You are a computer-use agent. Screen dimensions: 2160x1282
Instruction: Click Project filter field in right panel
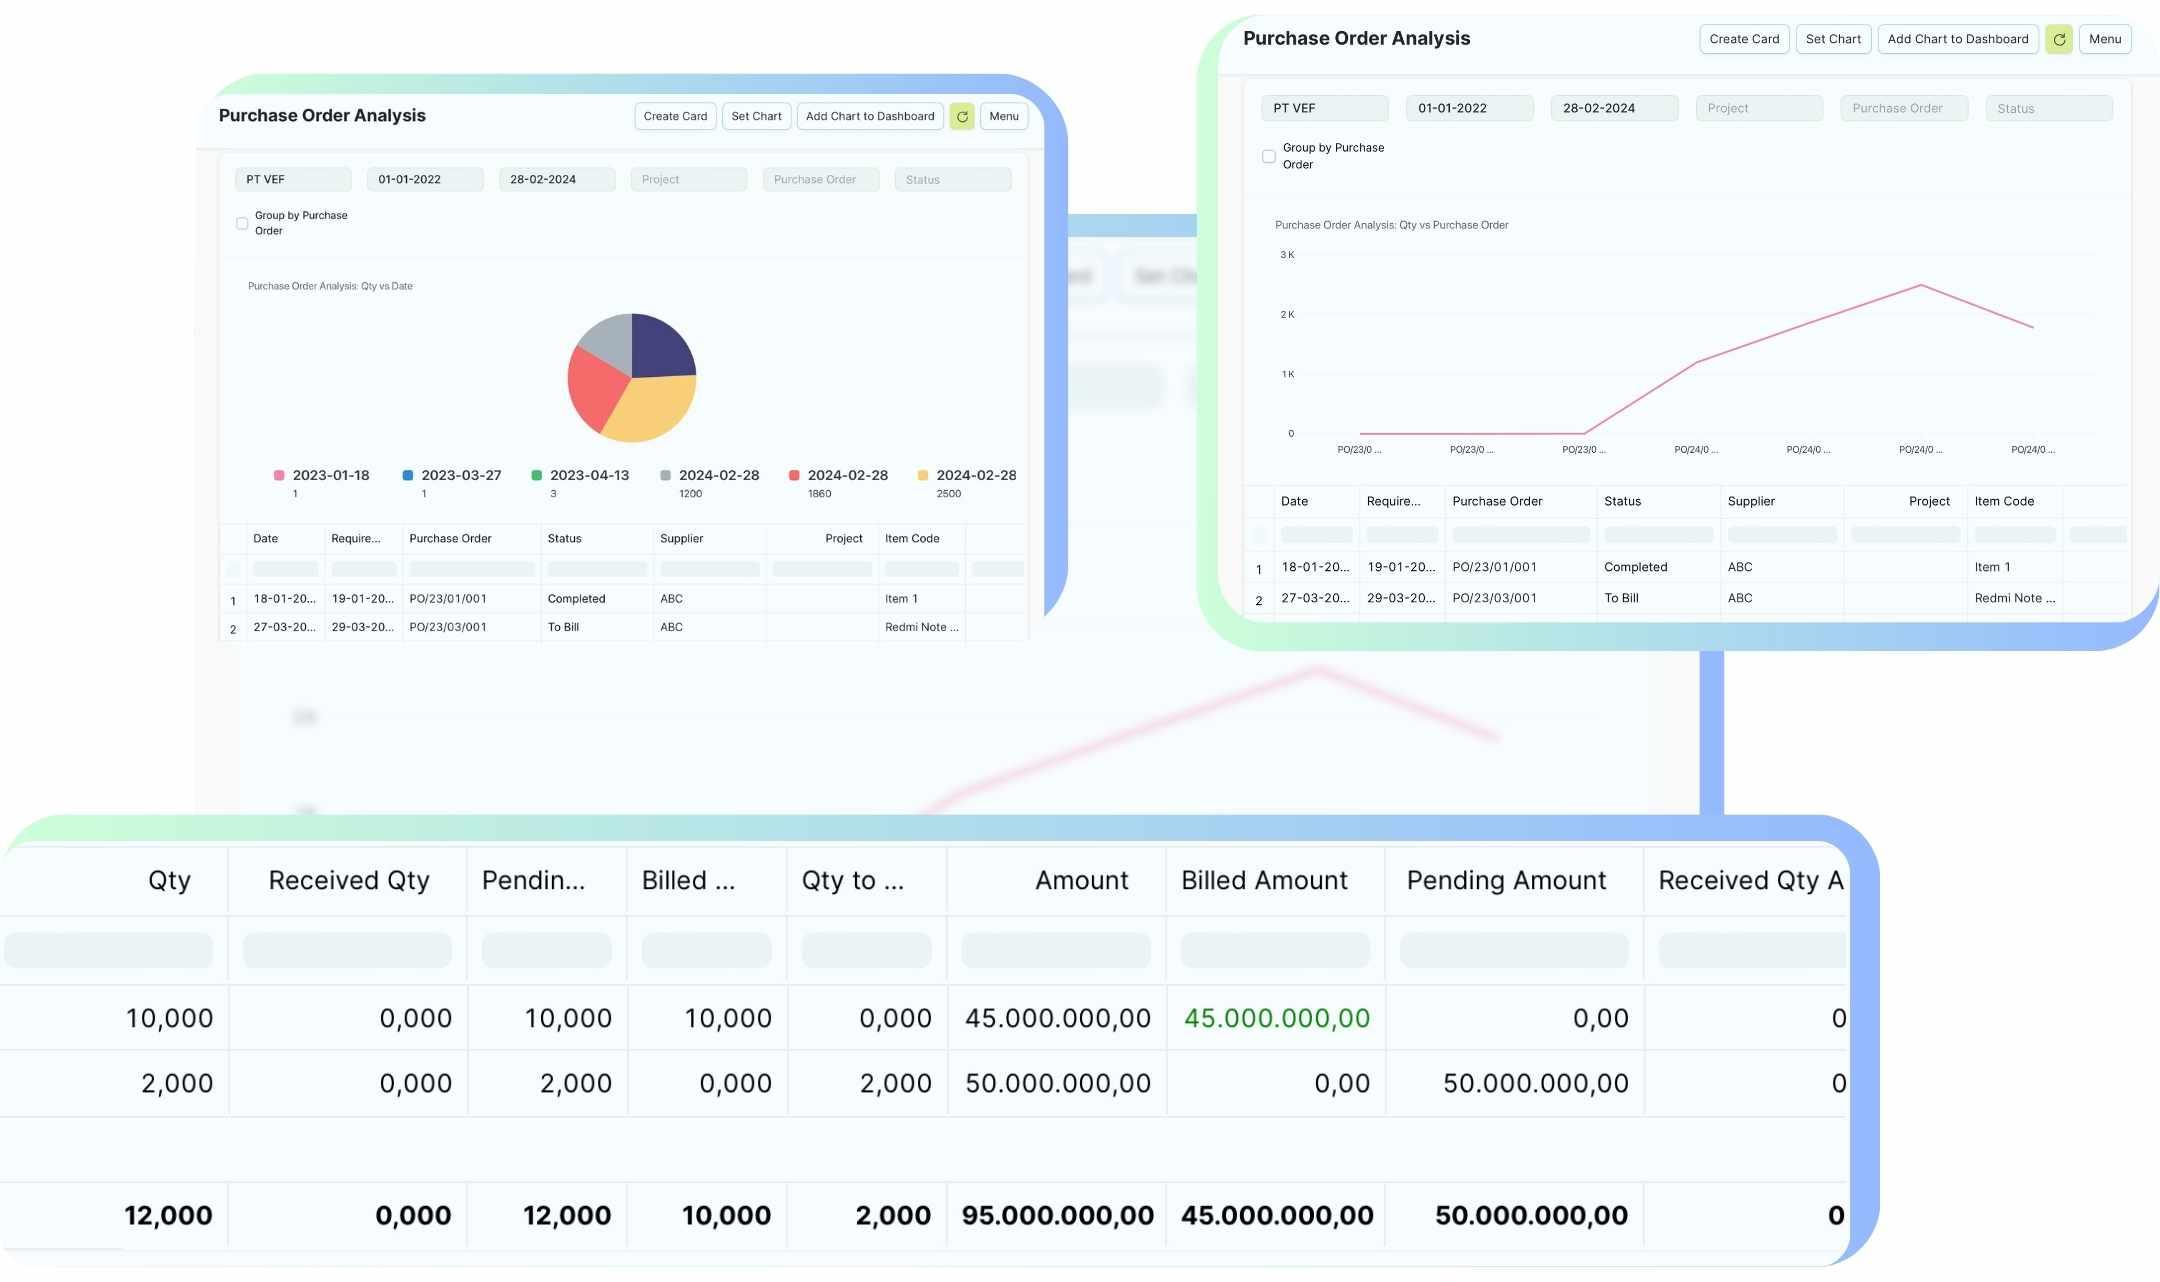[1758, 109]
